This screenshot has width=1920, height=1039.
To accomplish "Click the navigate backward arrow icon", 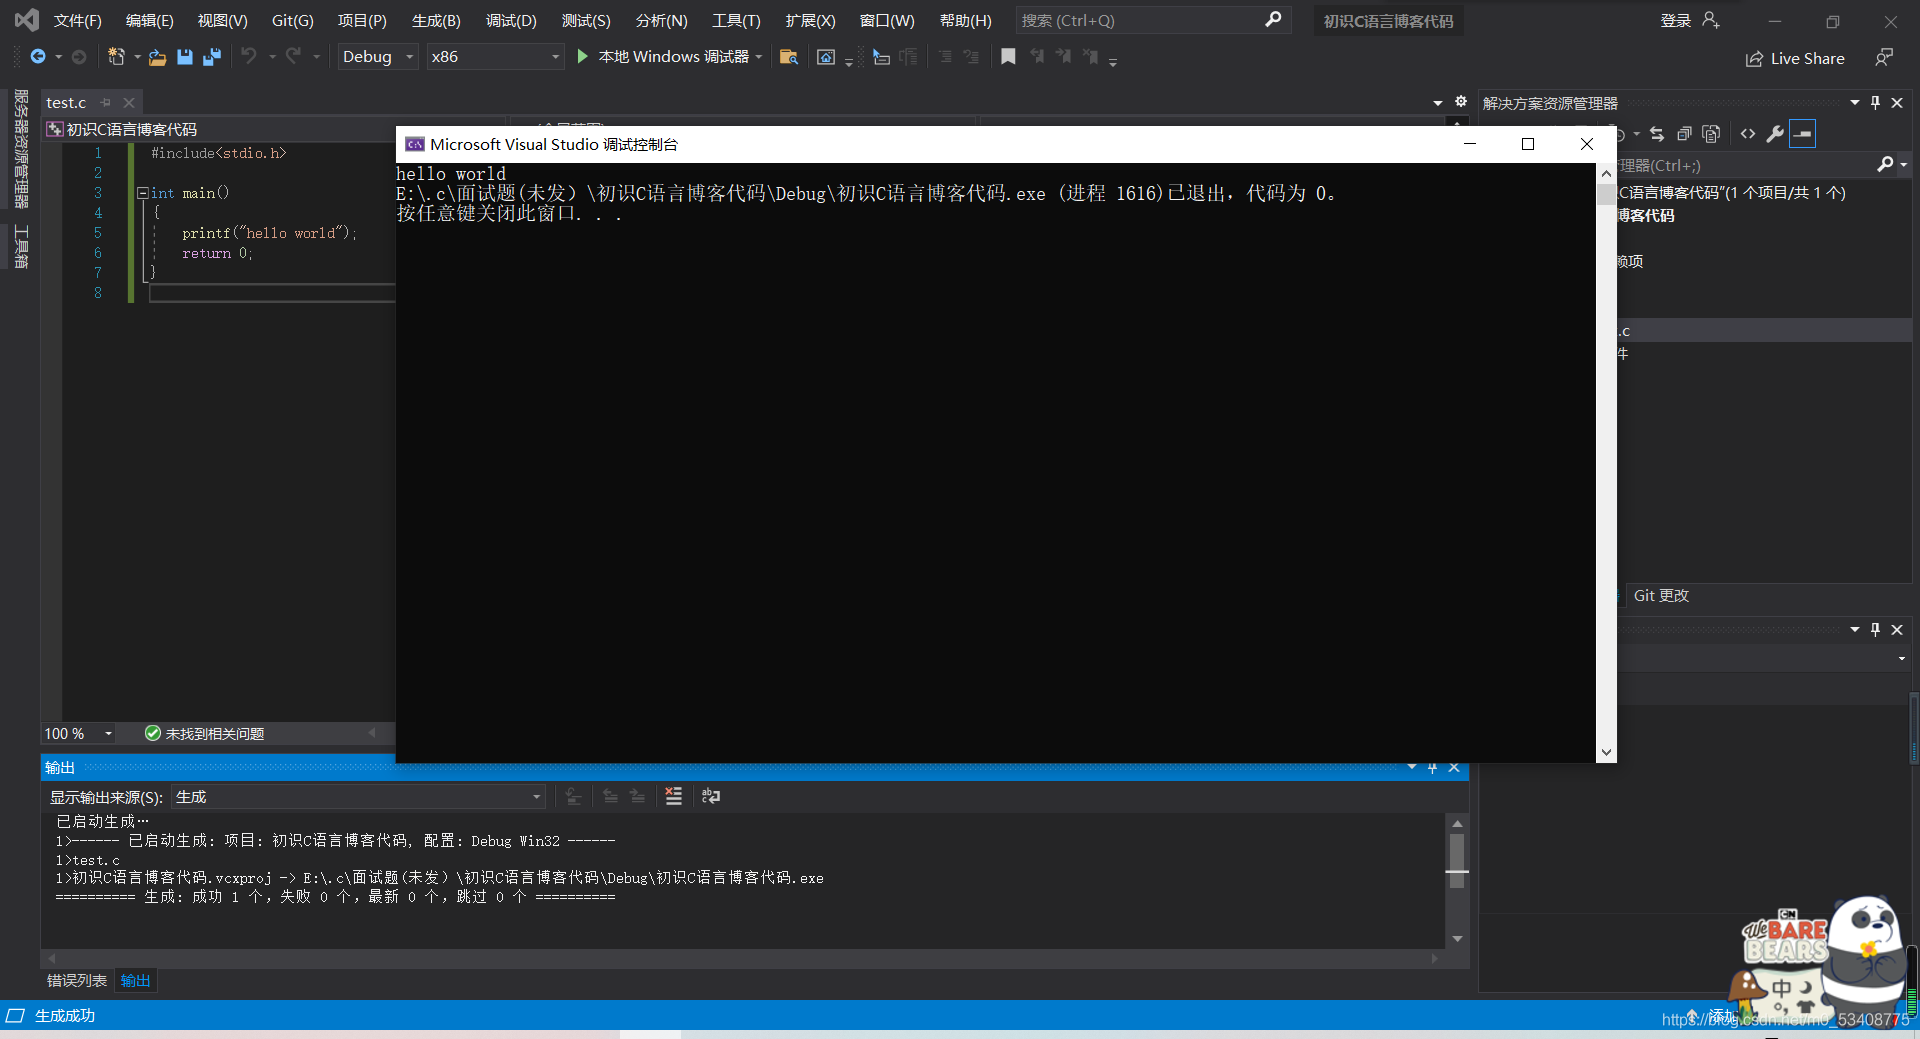I will point(38,57).
